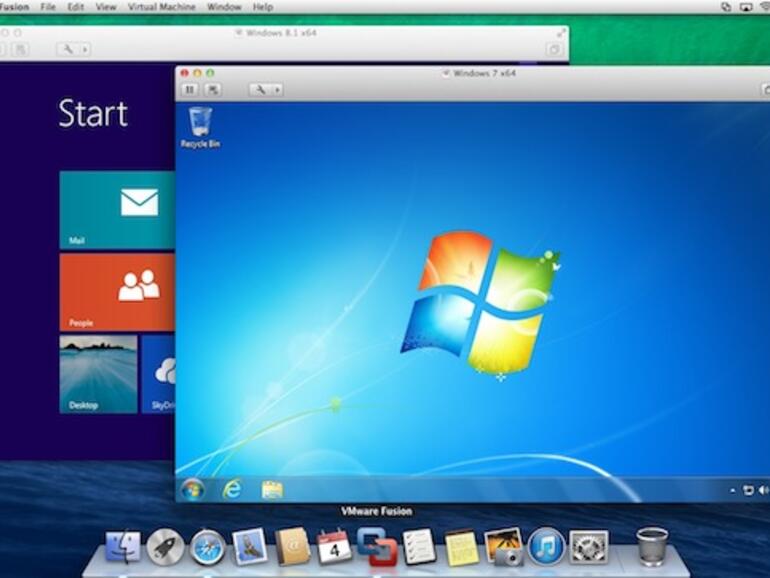Image resolution: width=770 pixels, height=578 pixels.
Task: Open the Window menu
Action: [224, 7]
